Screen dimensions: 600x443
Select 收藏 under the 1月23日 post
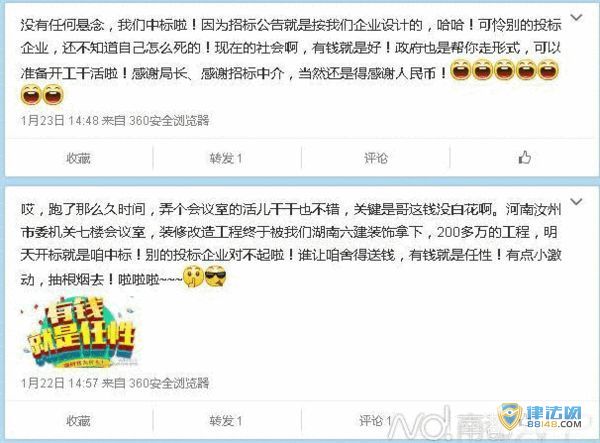pyautogui.click(x=78, y=158)
